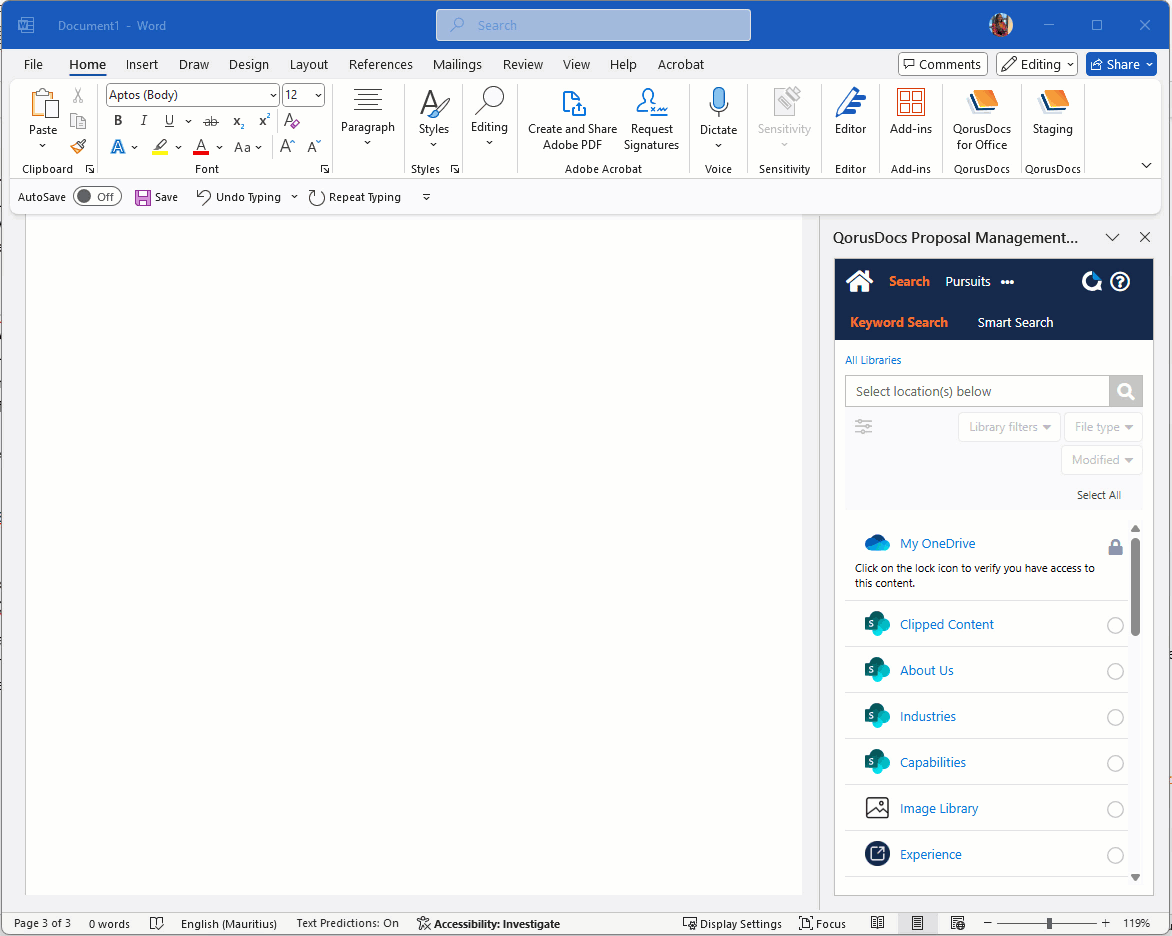The width and height of the screenshot is (1172, 936).
Task: Toggle the AutoSave switch
Action: coord(97,197)
